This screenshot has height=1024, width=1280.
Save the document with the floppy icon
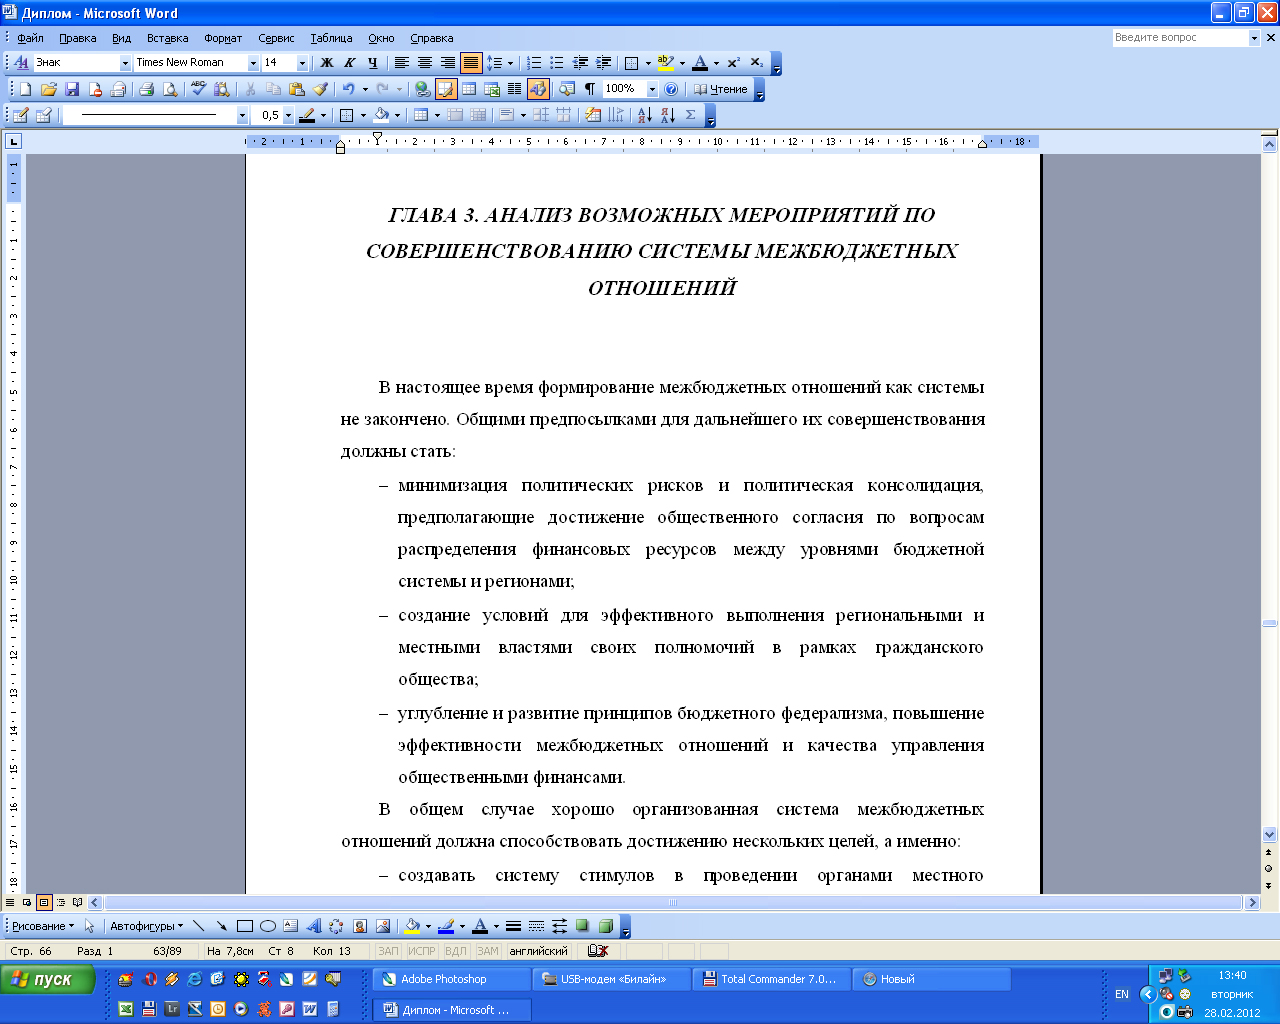coord(72,89)
